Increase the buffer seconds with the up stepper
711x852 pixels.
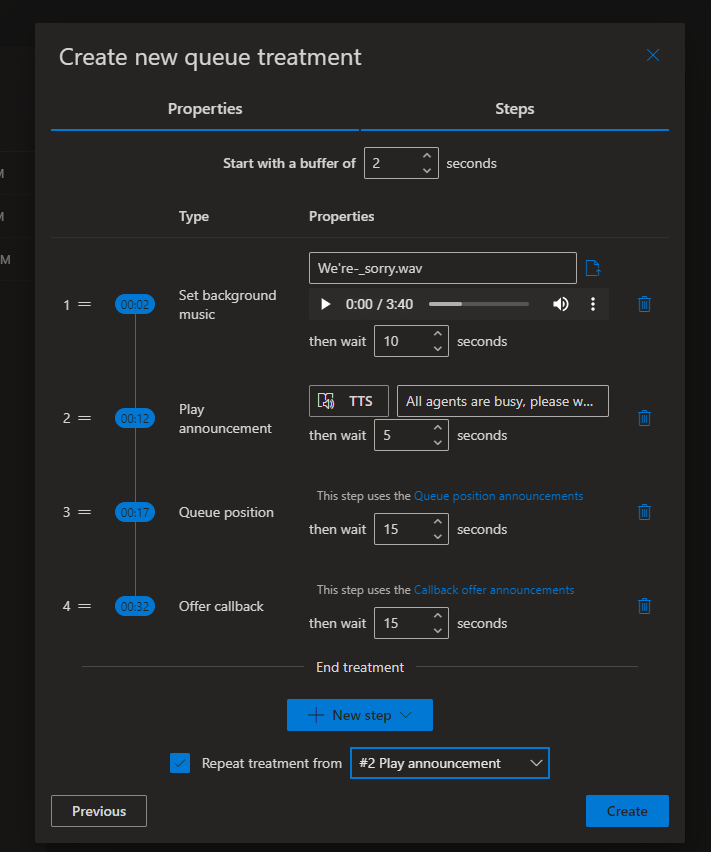[429, 157]
